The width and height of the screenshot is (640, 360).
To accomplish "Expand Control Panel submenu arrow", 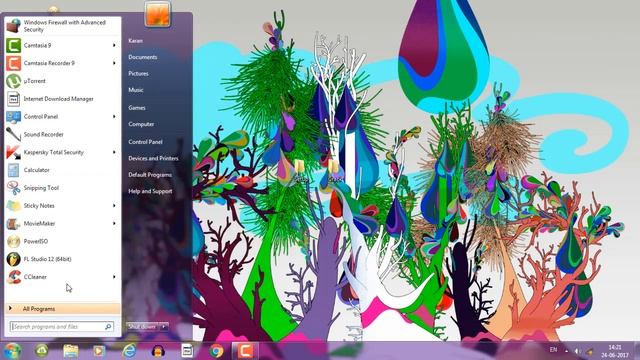I will point(114,117).
